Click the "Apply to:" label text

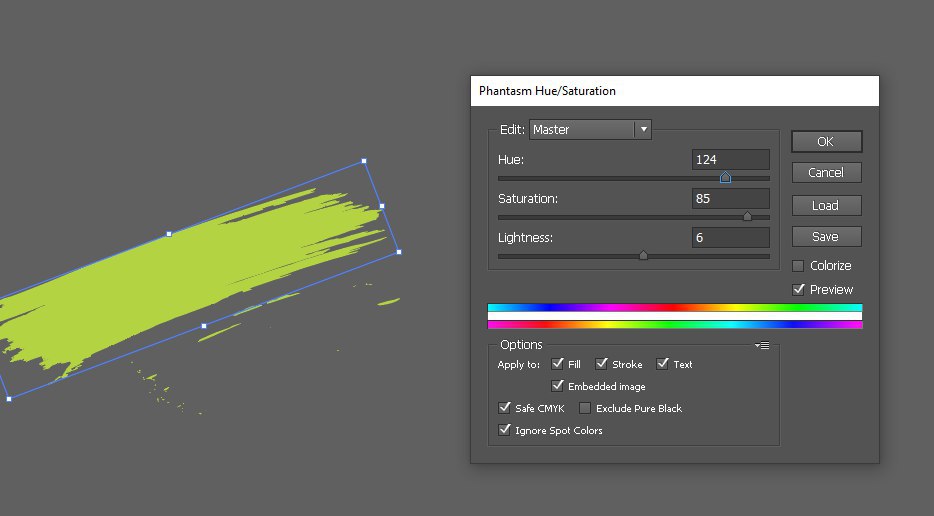pos(519,365)
